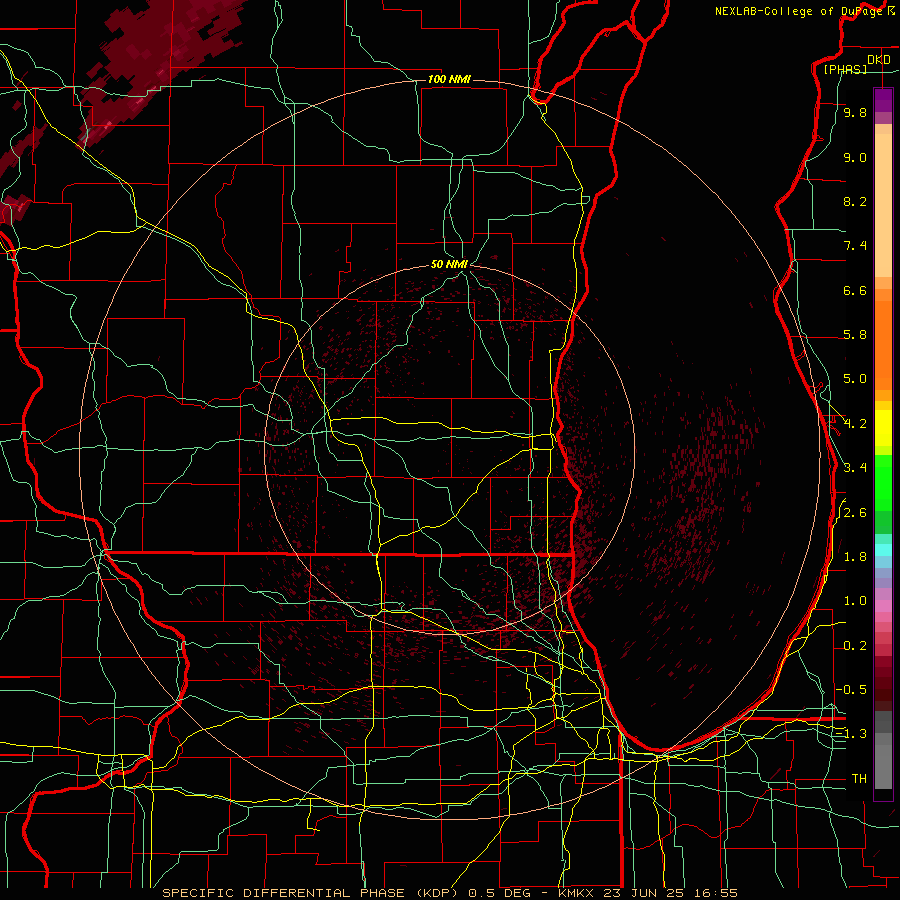
Task: Click the 16:55 timestamp text
Action: 715,893
